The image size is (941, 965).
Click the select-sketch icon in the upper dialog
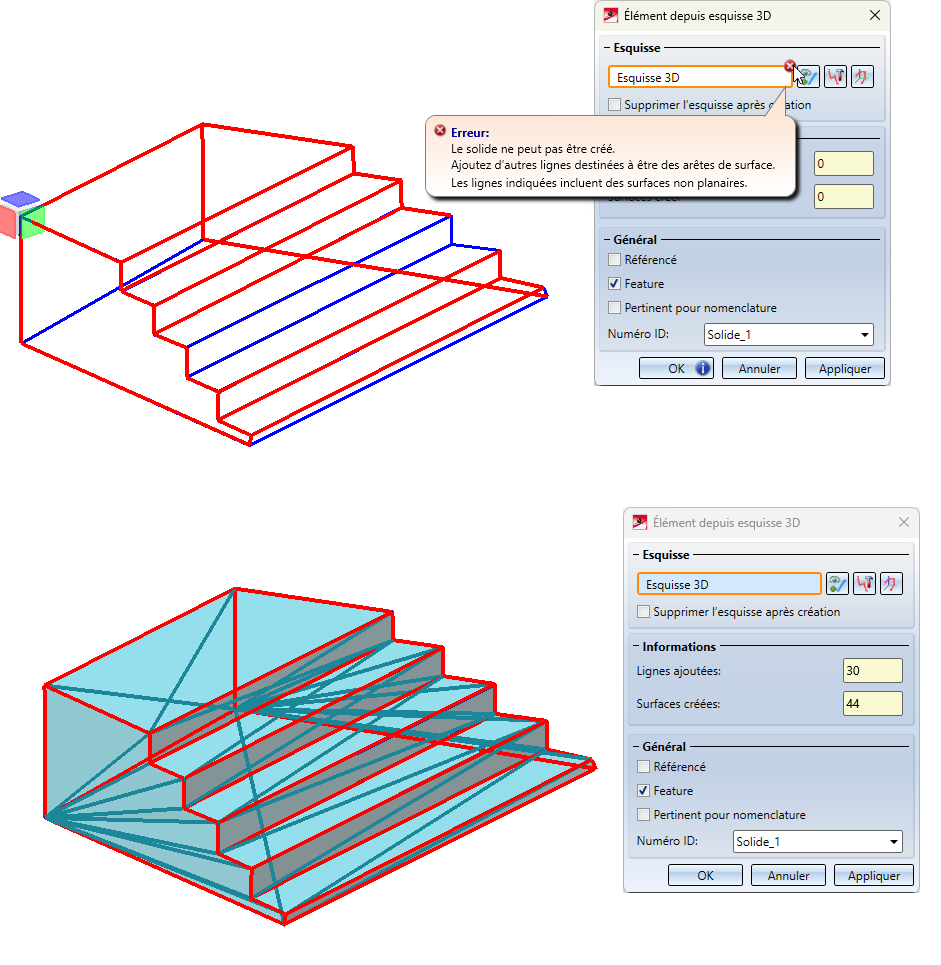point(809,77)
